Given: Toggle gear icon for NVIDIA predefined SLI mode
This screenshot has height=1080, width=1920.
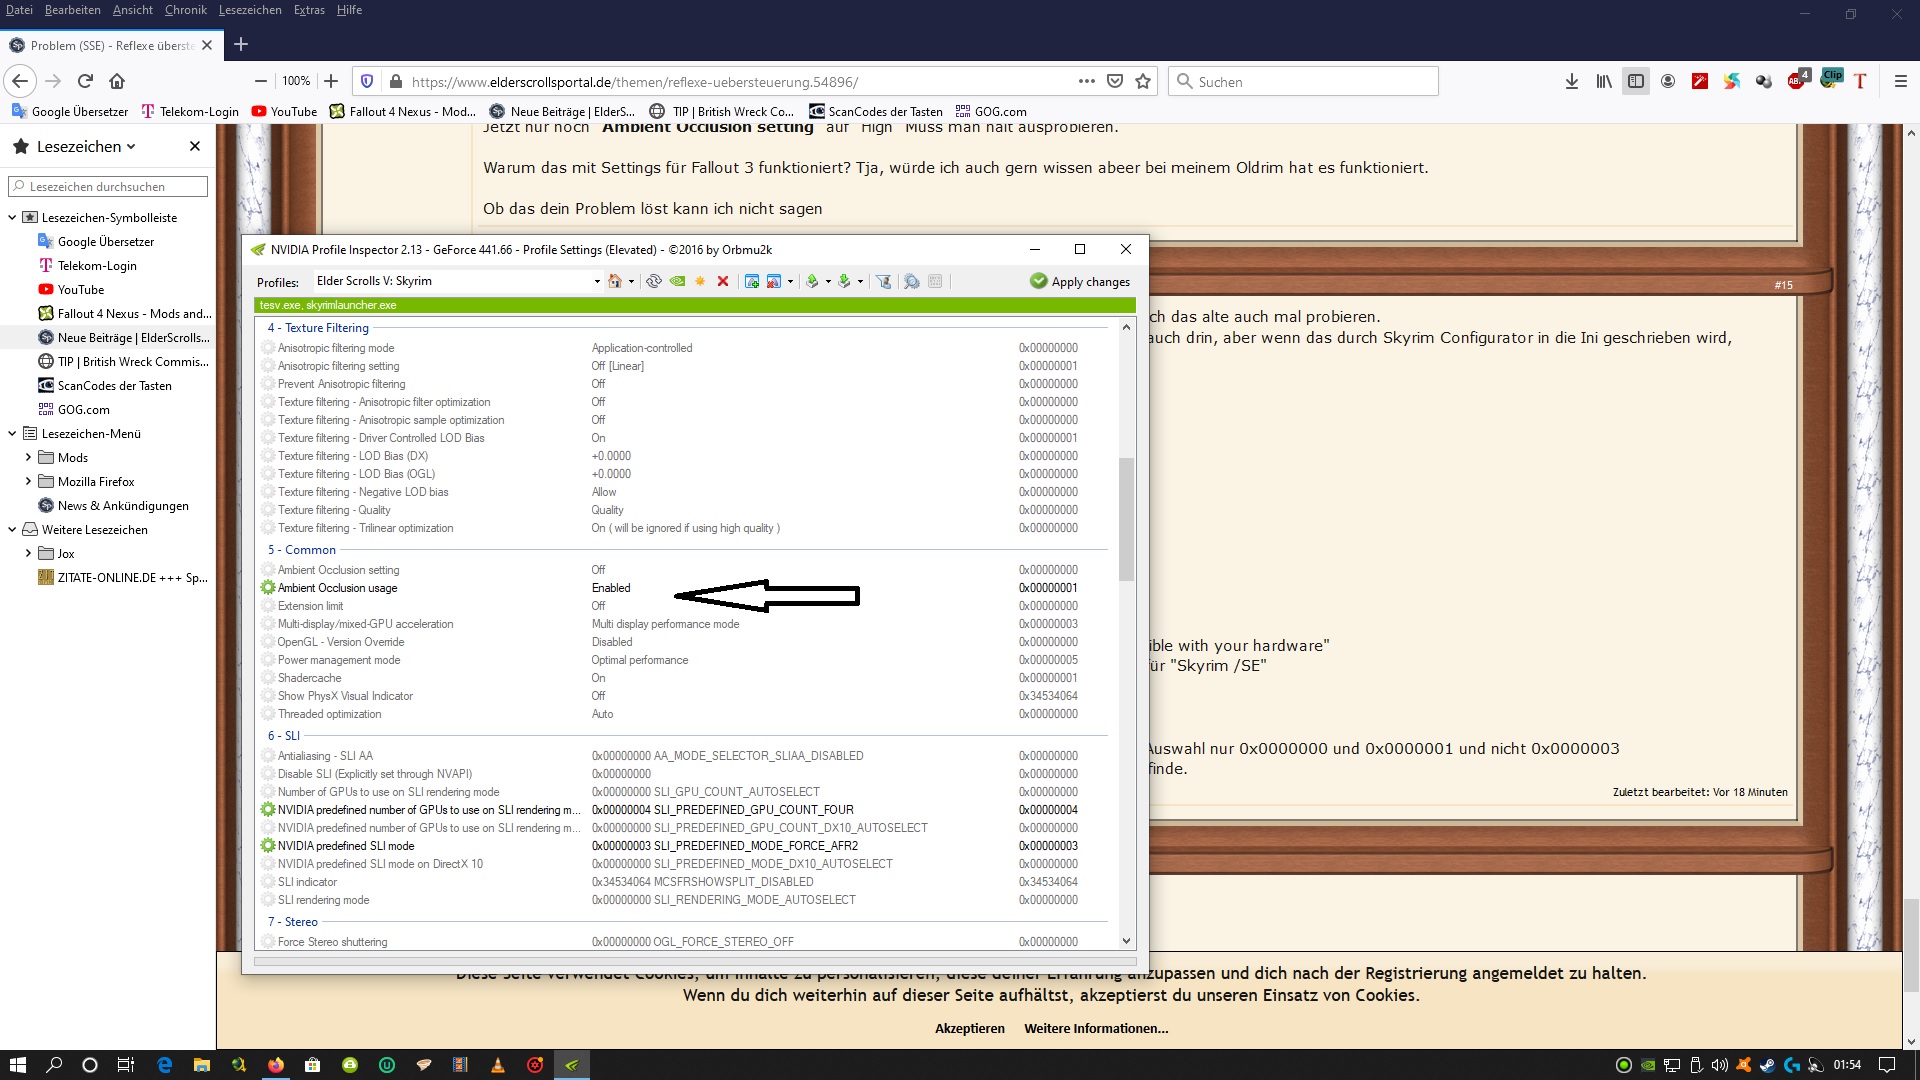Looking at the screenshot, I should coord(268,846).
